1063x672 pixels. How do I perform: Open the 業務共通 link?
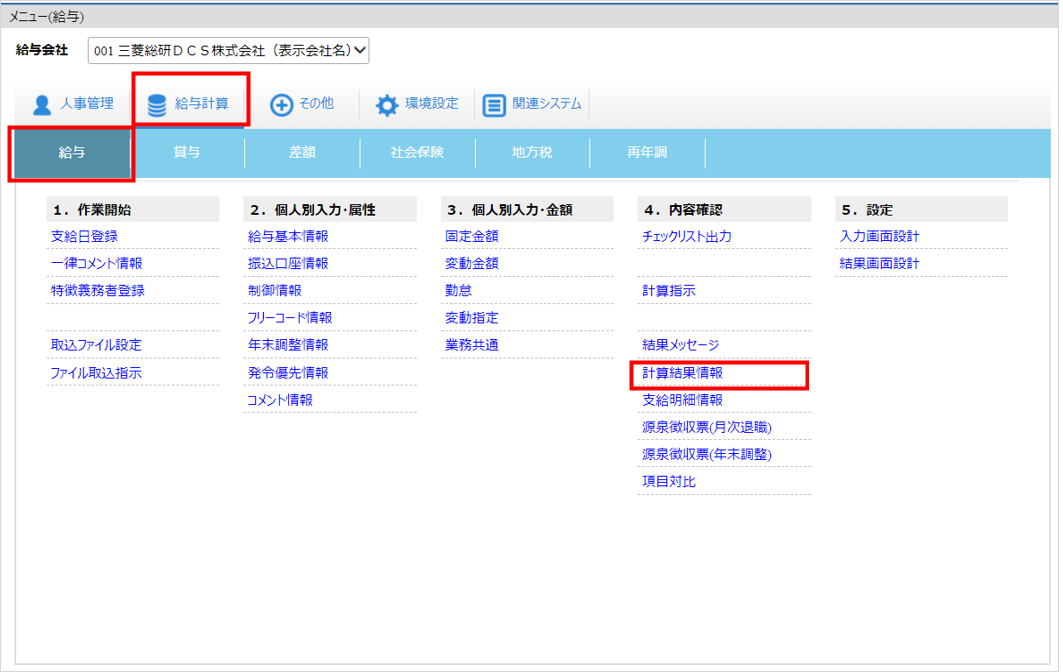point(472,345)
